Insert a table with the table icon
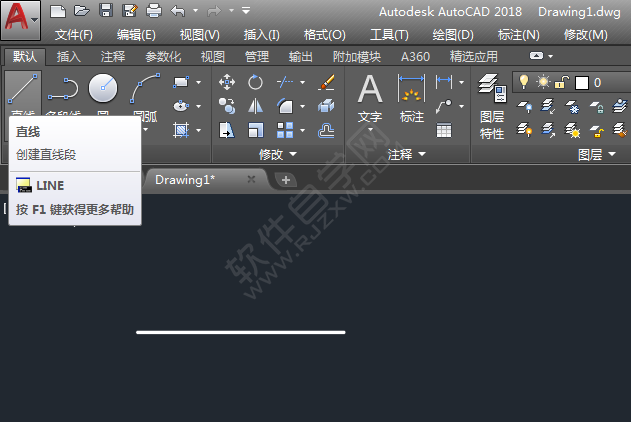The height and width of the screenshot is (422, 631). pyautogui.click(x=444, y=130)
